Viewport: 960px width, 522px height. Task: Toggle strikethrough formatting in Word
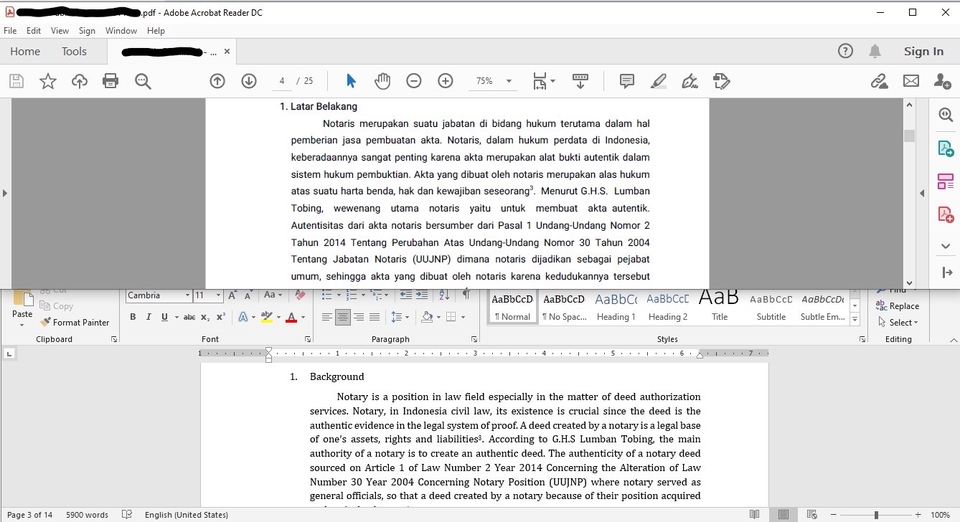tap(189, 317)
